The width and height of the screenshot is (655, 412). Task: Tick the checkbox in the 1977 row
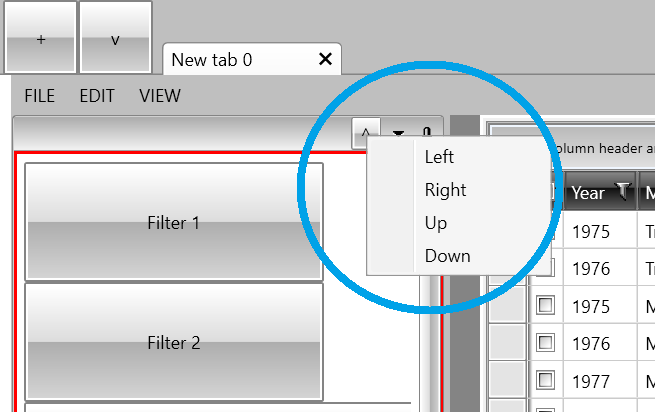(x=546, y=380)
